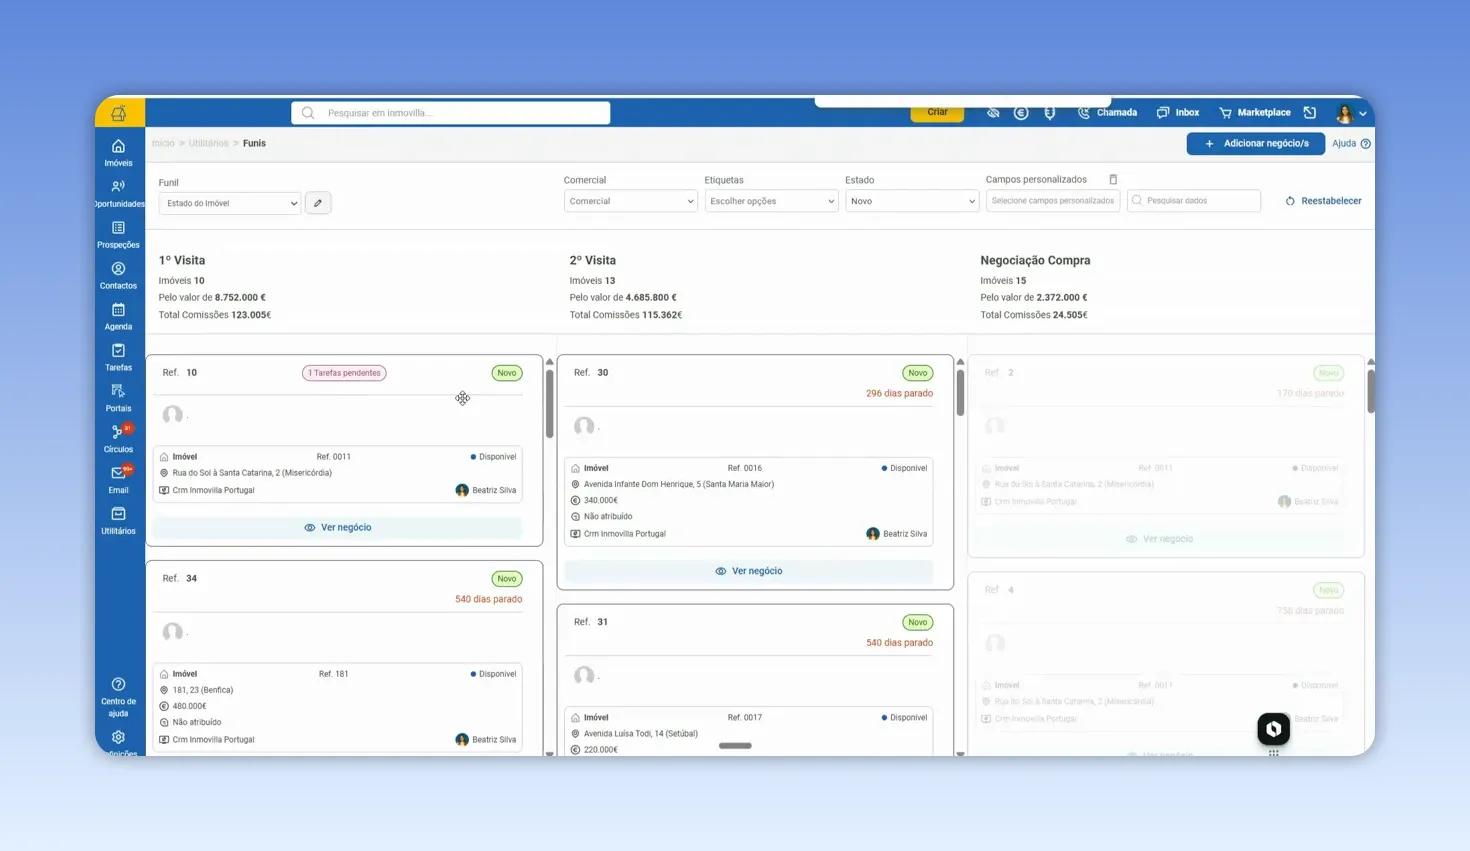Click the euro coin icon in top bar

coord(1021,113)
